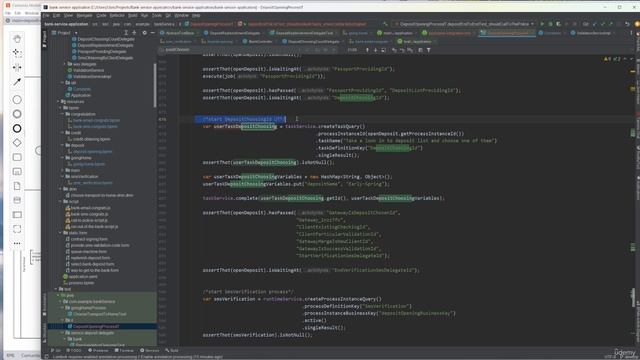Run with coverage icon in toolbar

pos(558,24)
